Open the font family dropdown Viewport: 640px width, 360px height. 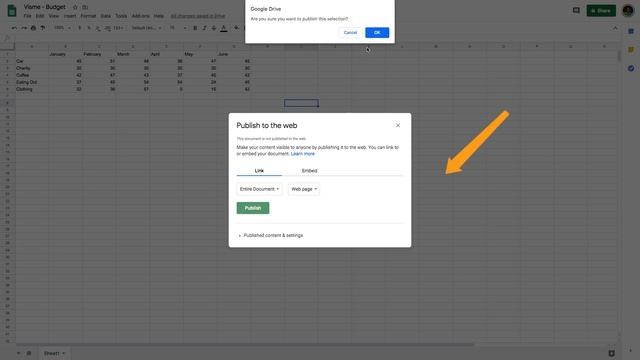point(146,28)
